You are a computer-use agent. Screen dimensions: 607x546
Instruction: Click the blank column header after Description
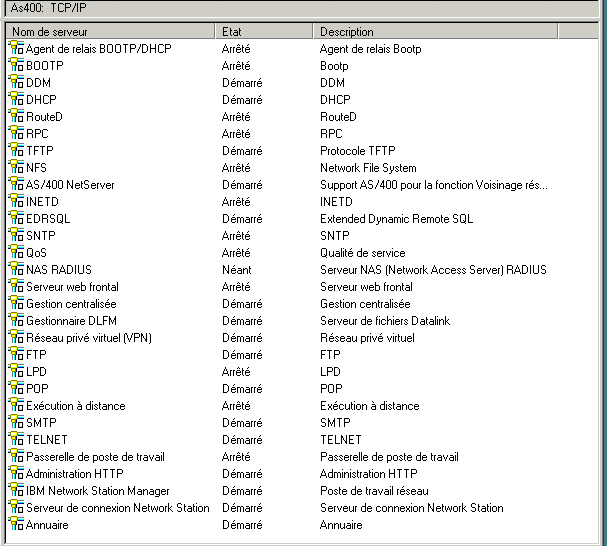[578, 31]
